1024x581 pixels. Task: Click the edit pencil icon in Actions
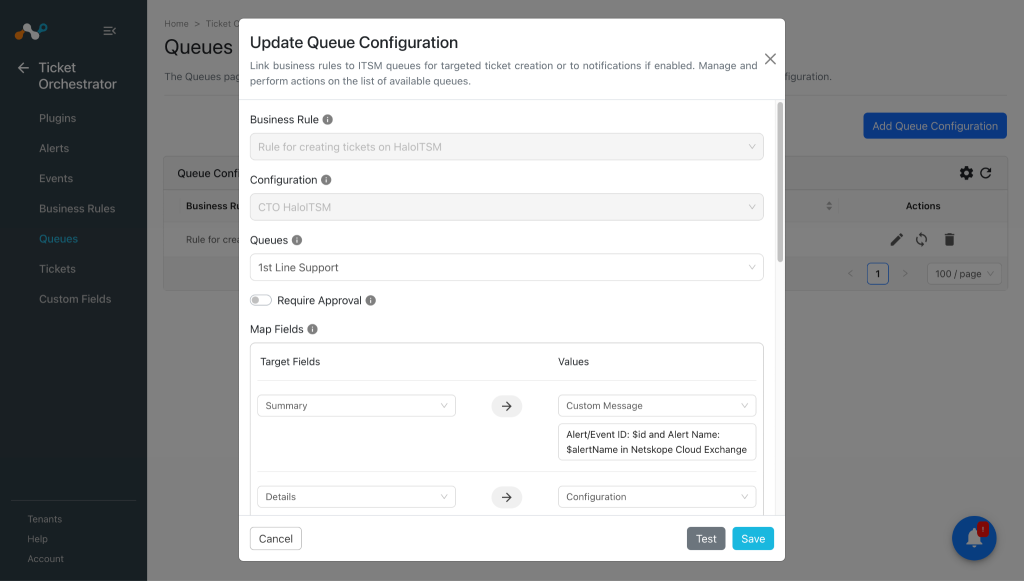point(897,240)
